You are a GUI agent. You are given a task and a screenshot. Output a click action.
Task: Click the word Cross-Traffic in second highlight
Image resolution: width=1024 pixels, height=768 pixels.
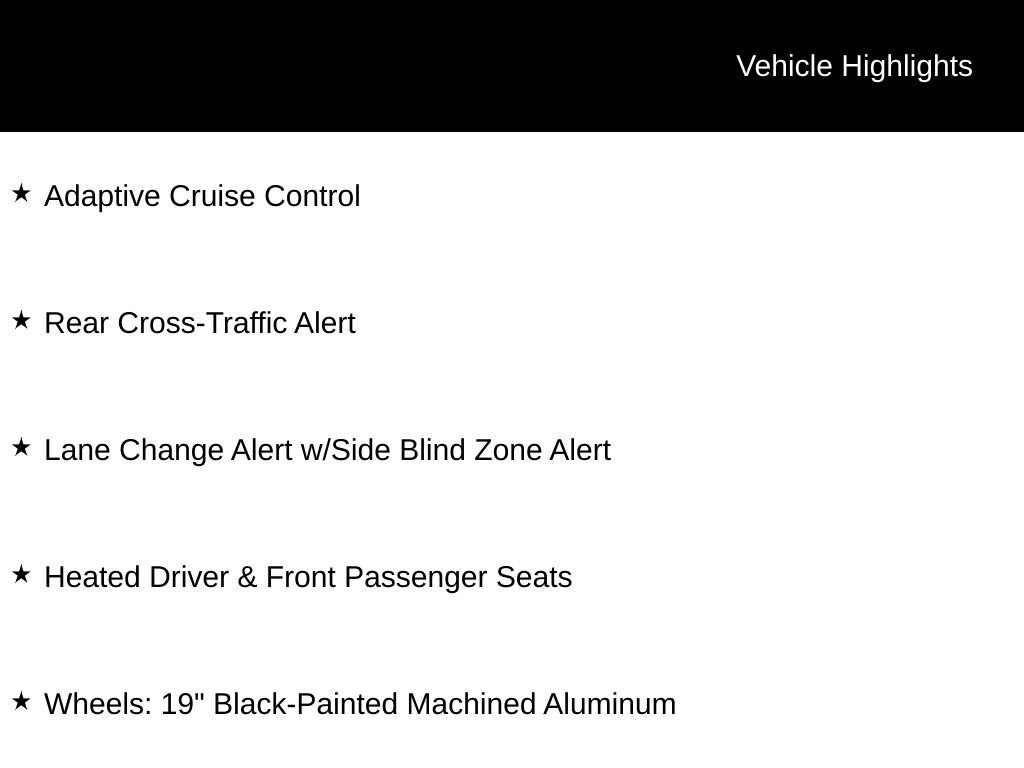point(201,323)
